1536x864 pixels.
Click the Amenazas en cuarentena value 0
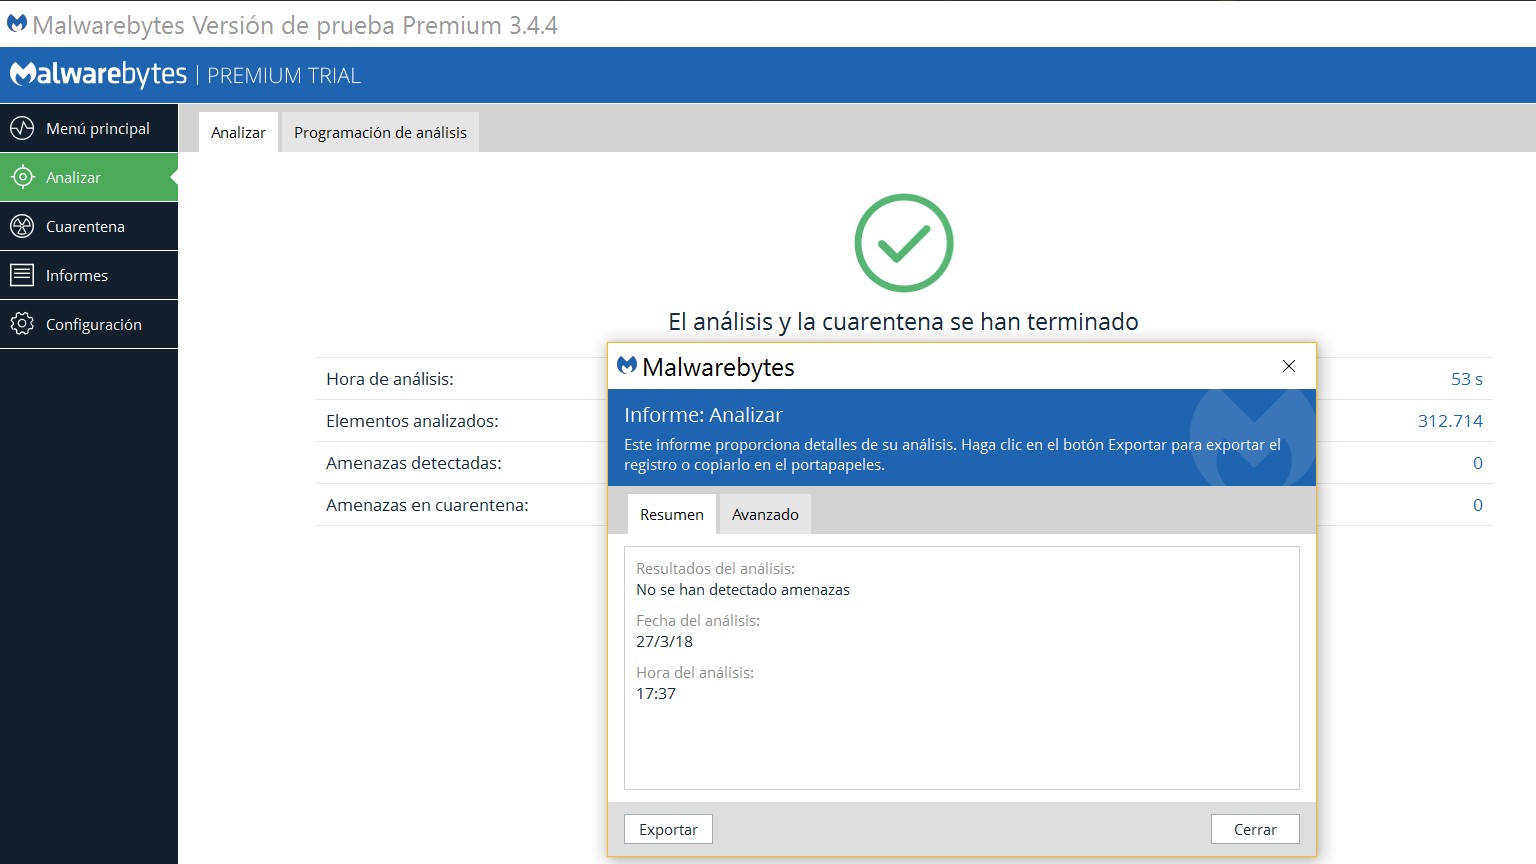click(1478, 505)
